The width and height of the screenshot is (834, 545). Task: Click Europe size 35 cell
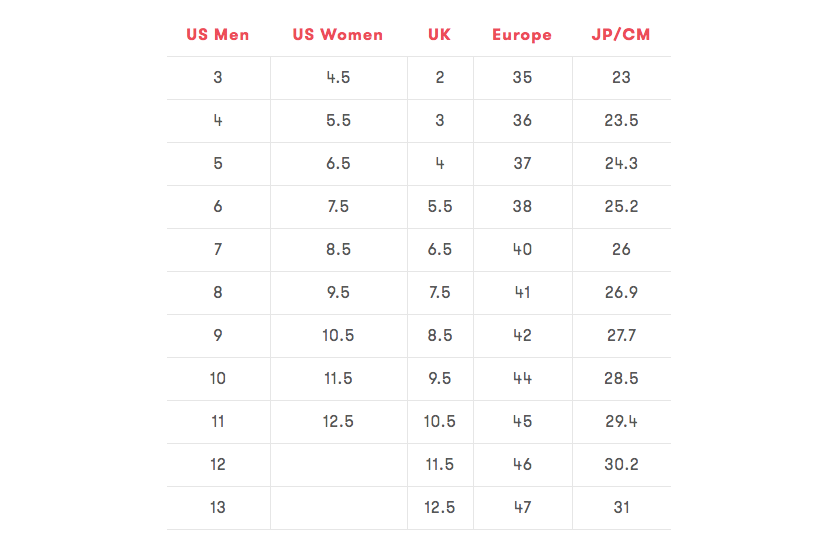coord(522,78)
